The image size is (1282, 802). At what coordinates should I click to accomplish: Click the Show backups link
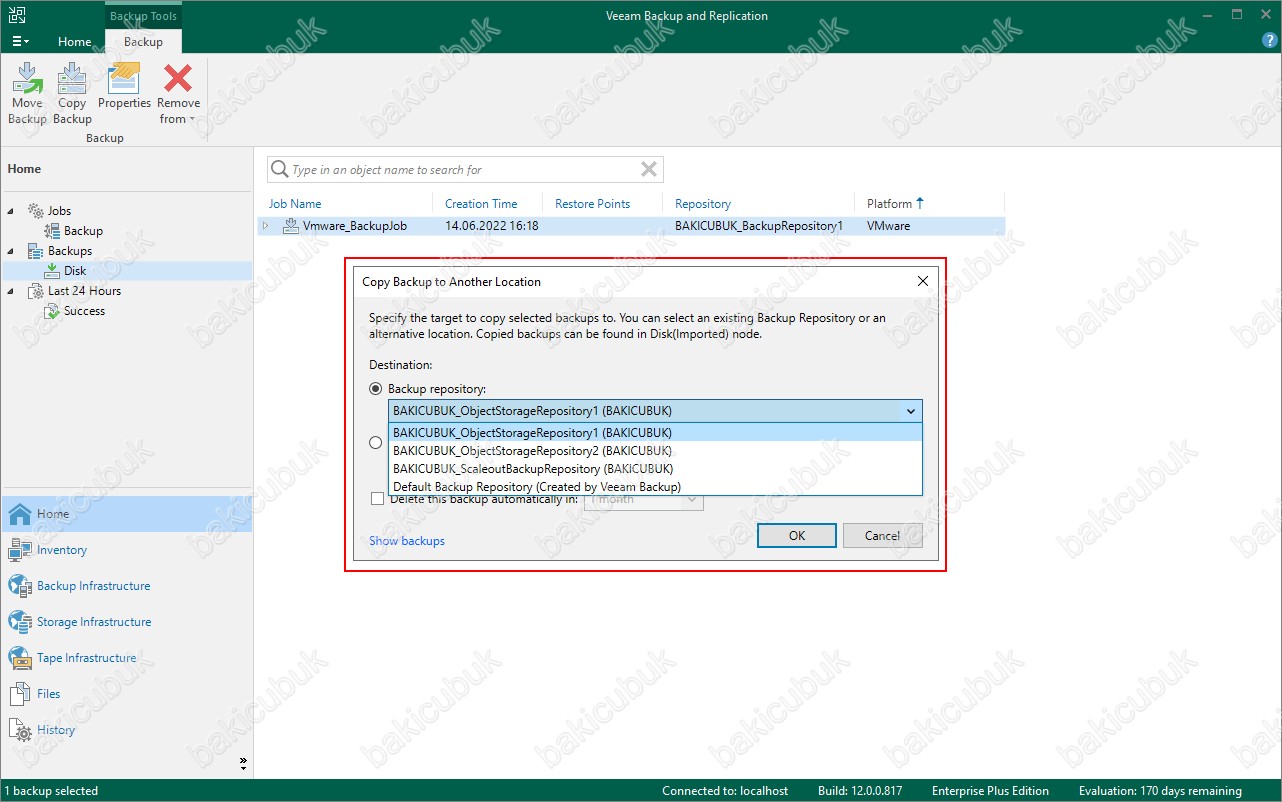click(407, 541)
